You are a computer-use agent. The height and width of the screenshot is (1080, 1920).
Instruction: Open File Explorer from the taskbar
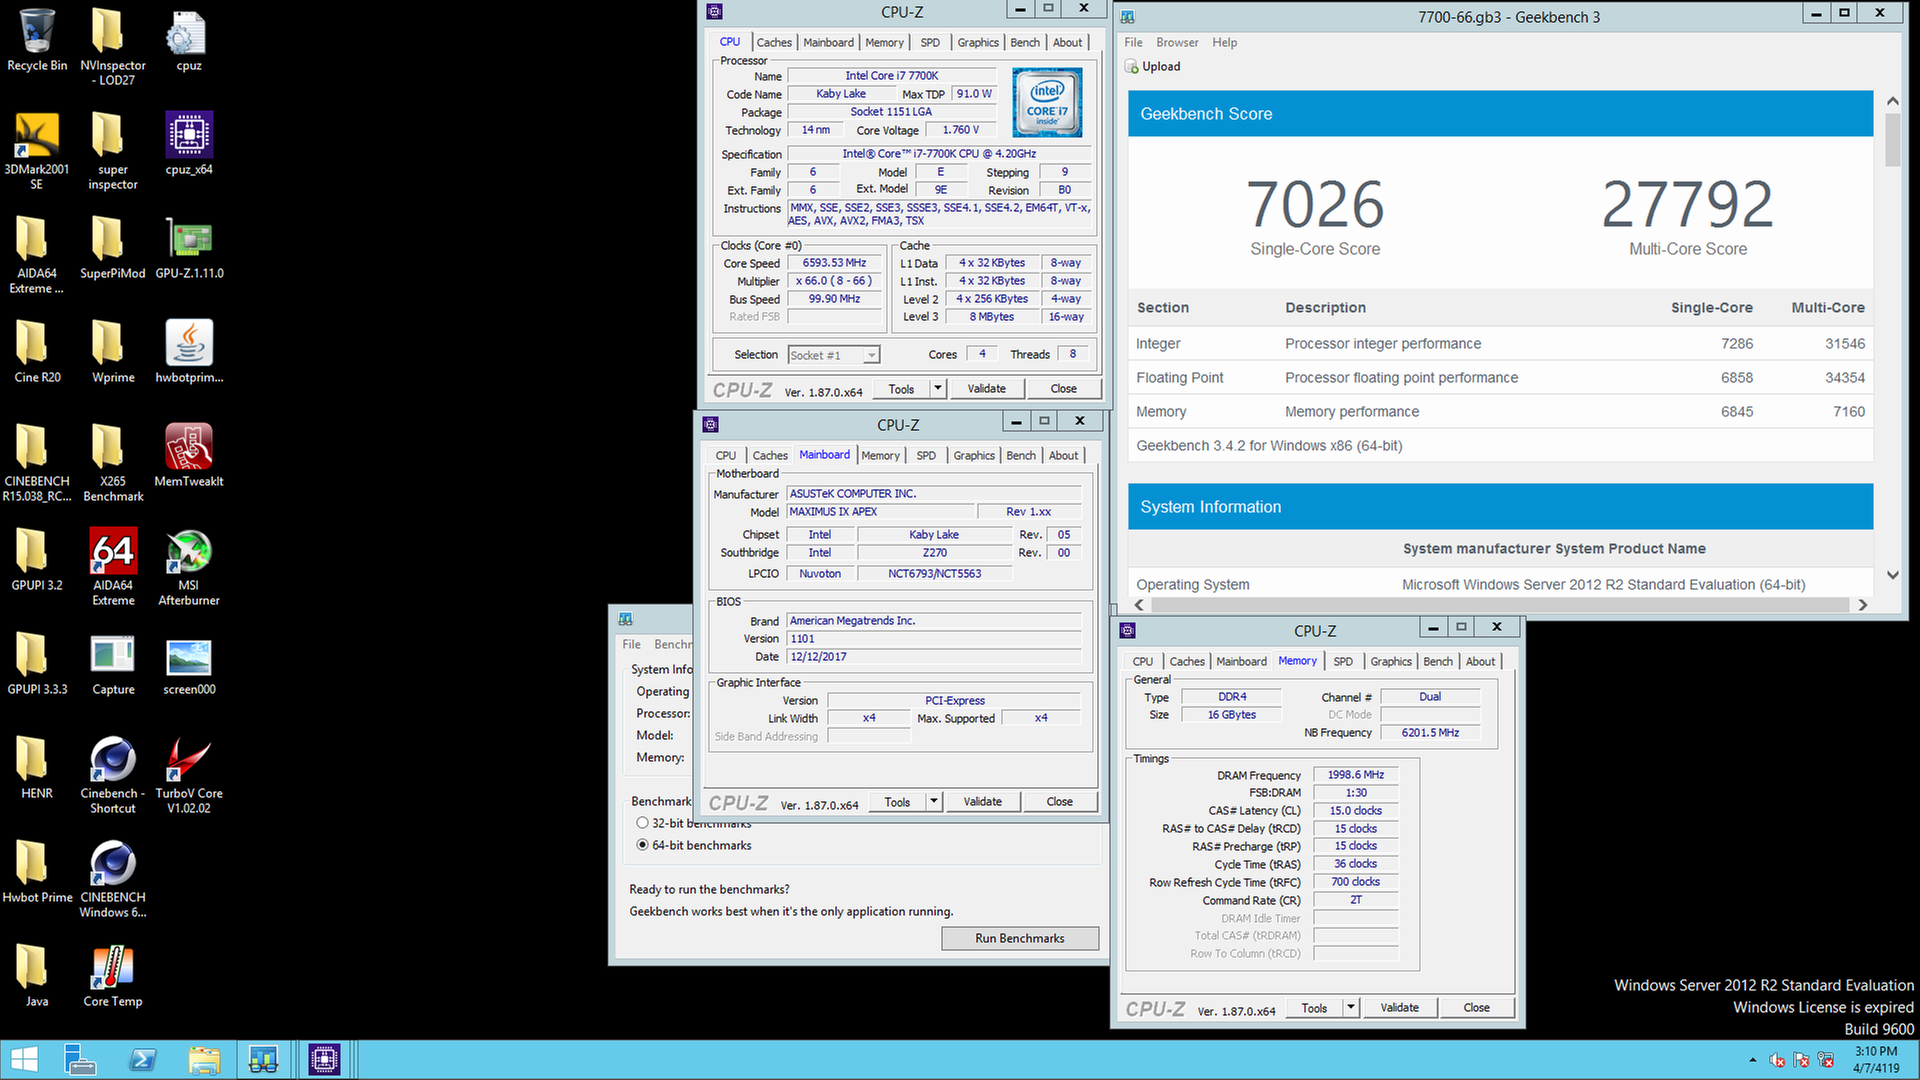[203, 1060]
